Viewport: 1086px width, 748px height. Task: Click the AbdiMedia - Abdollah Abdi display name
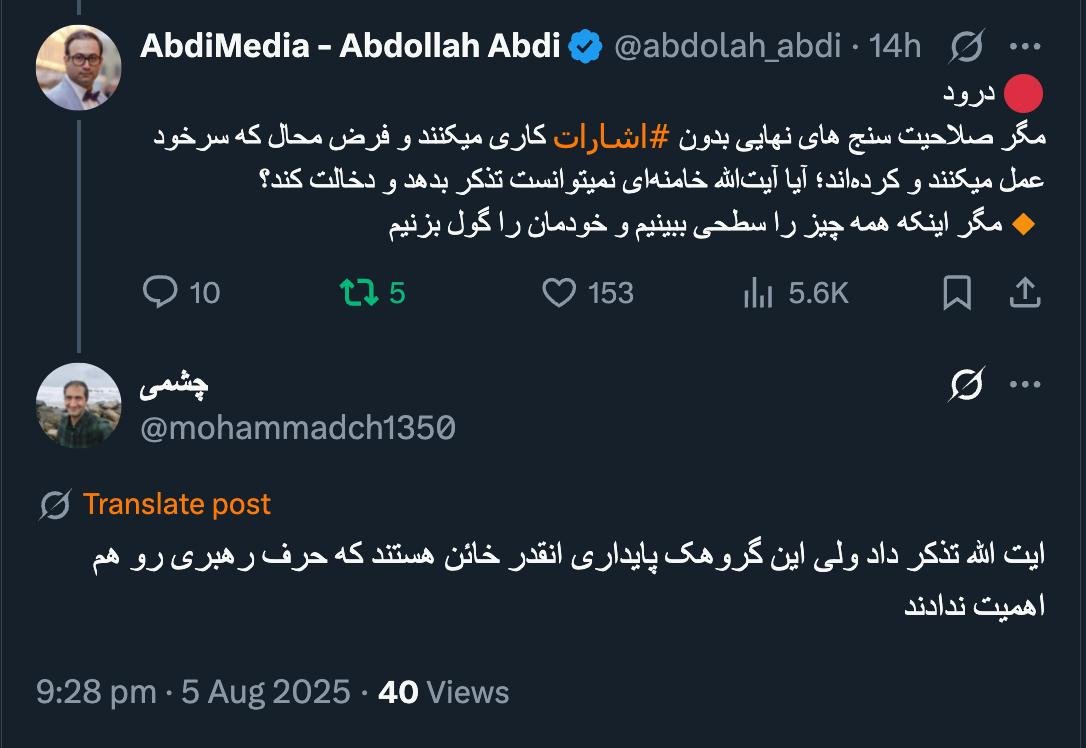pos(350,46)
